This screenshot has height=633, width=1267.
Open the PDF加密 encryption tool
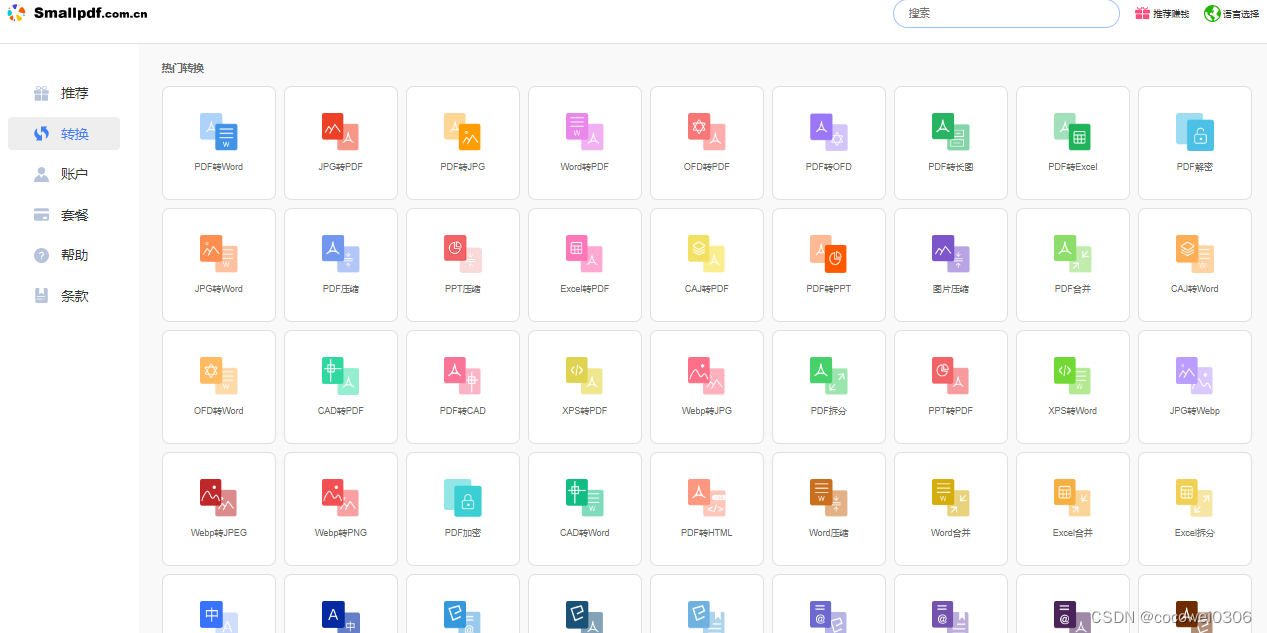pos(462,509)
